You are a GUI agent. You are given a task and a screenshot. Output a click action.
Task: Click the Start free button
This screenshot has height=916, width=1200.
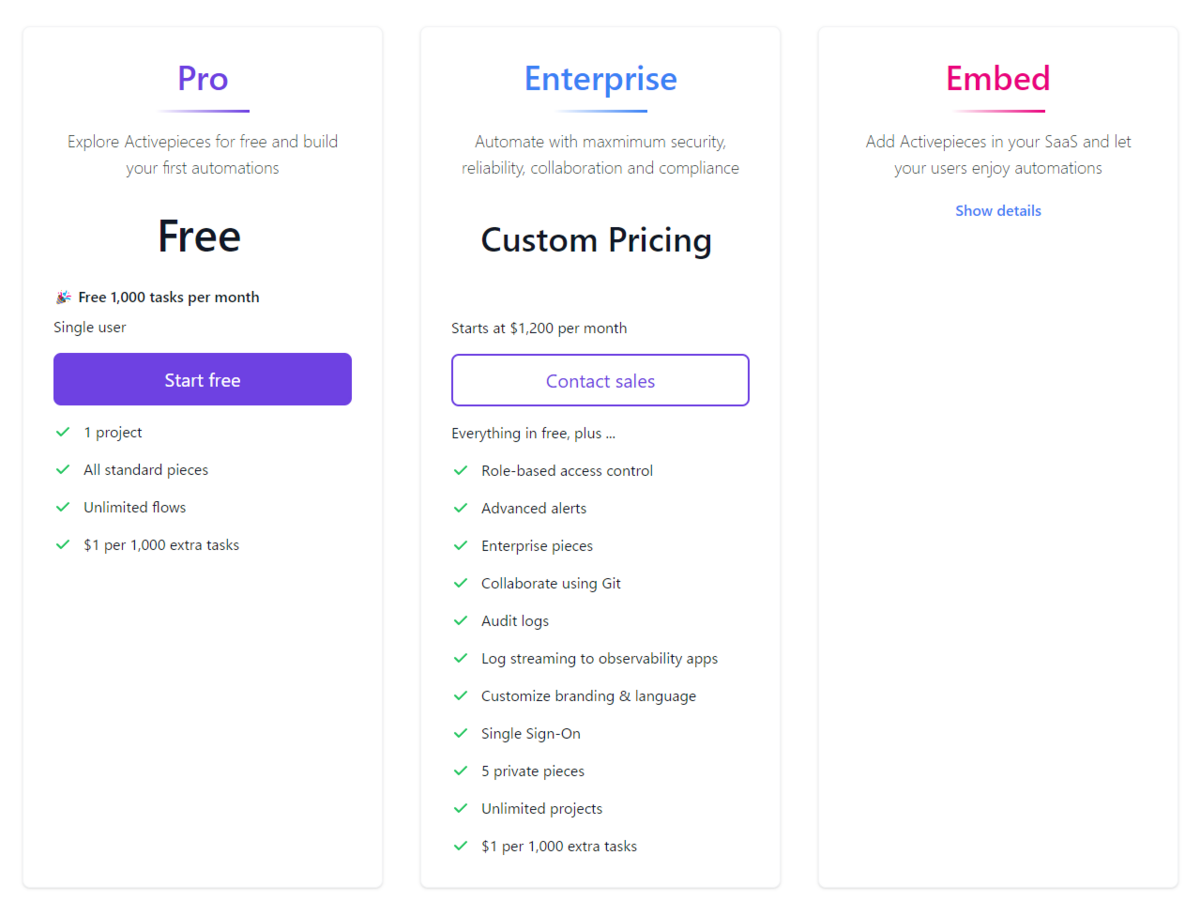click(202, 379)
